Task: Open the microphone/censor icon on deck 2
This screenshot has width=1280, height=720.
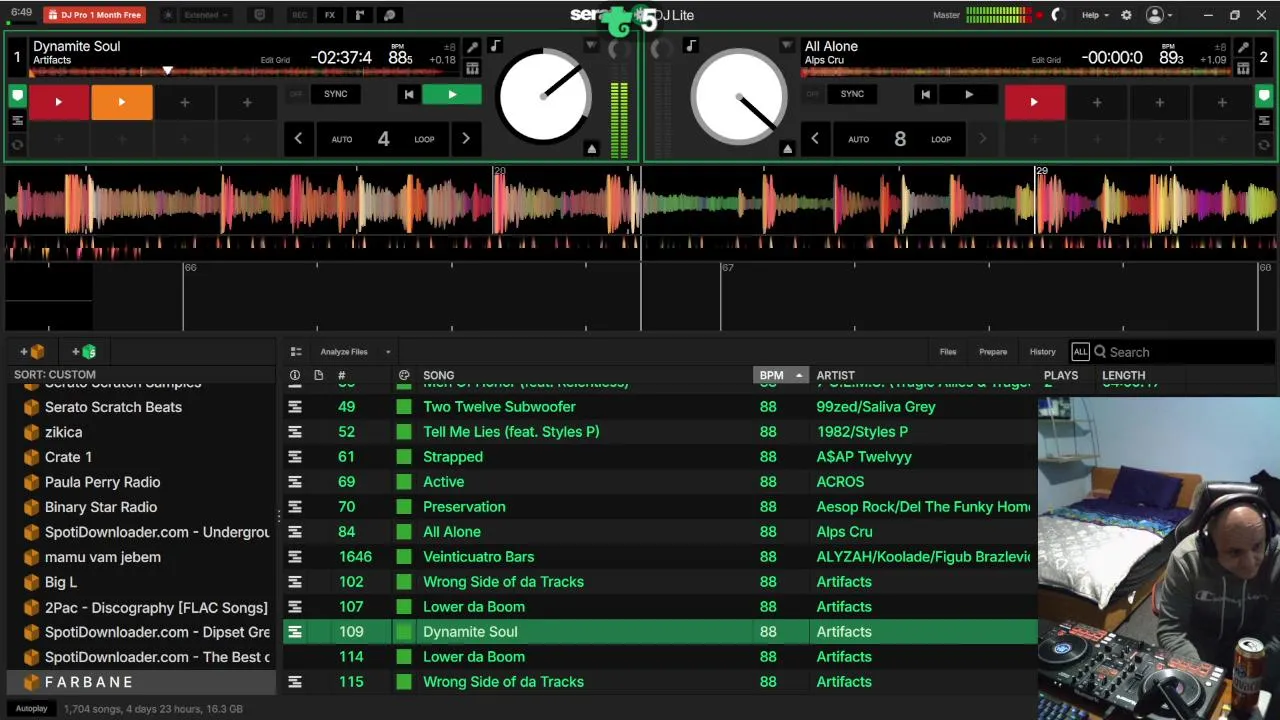Action: click(1243, 47)
